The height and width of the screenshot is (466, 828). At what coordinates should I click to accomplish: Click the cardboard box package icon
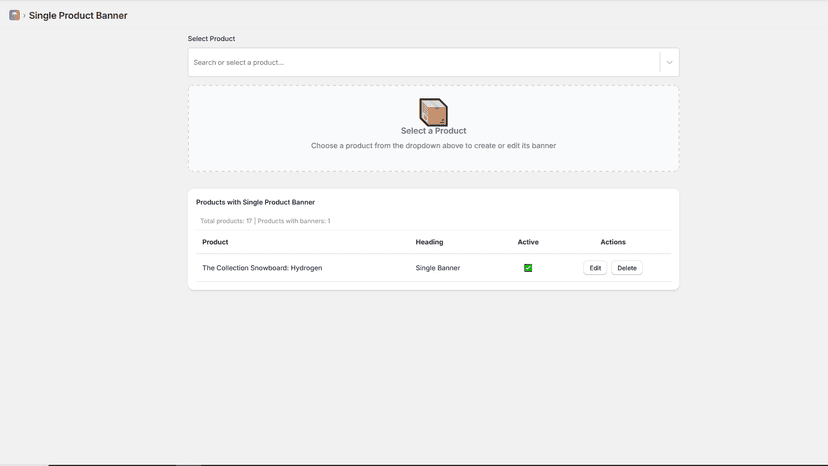tap(433, 111)
